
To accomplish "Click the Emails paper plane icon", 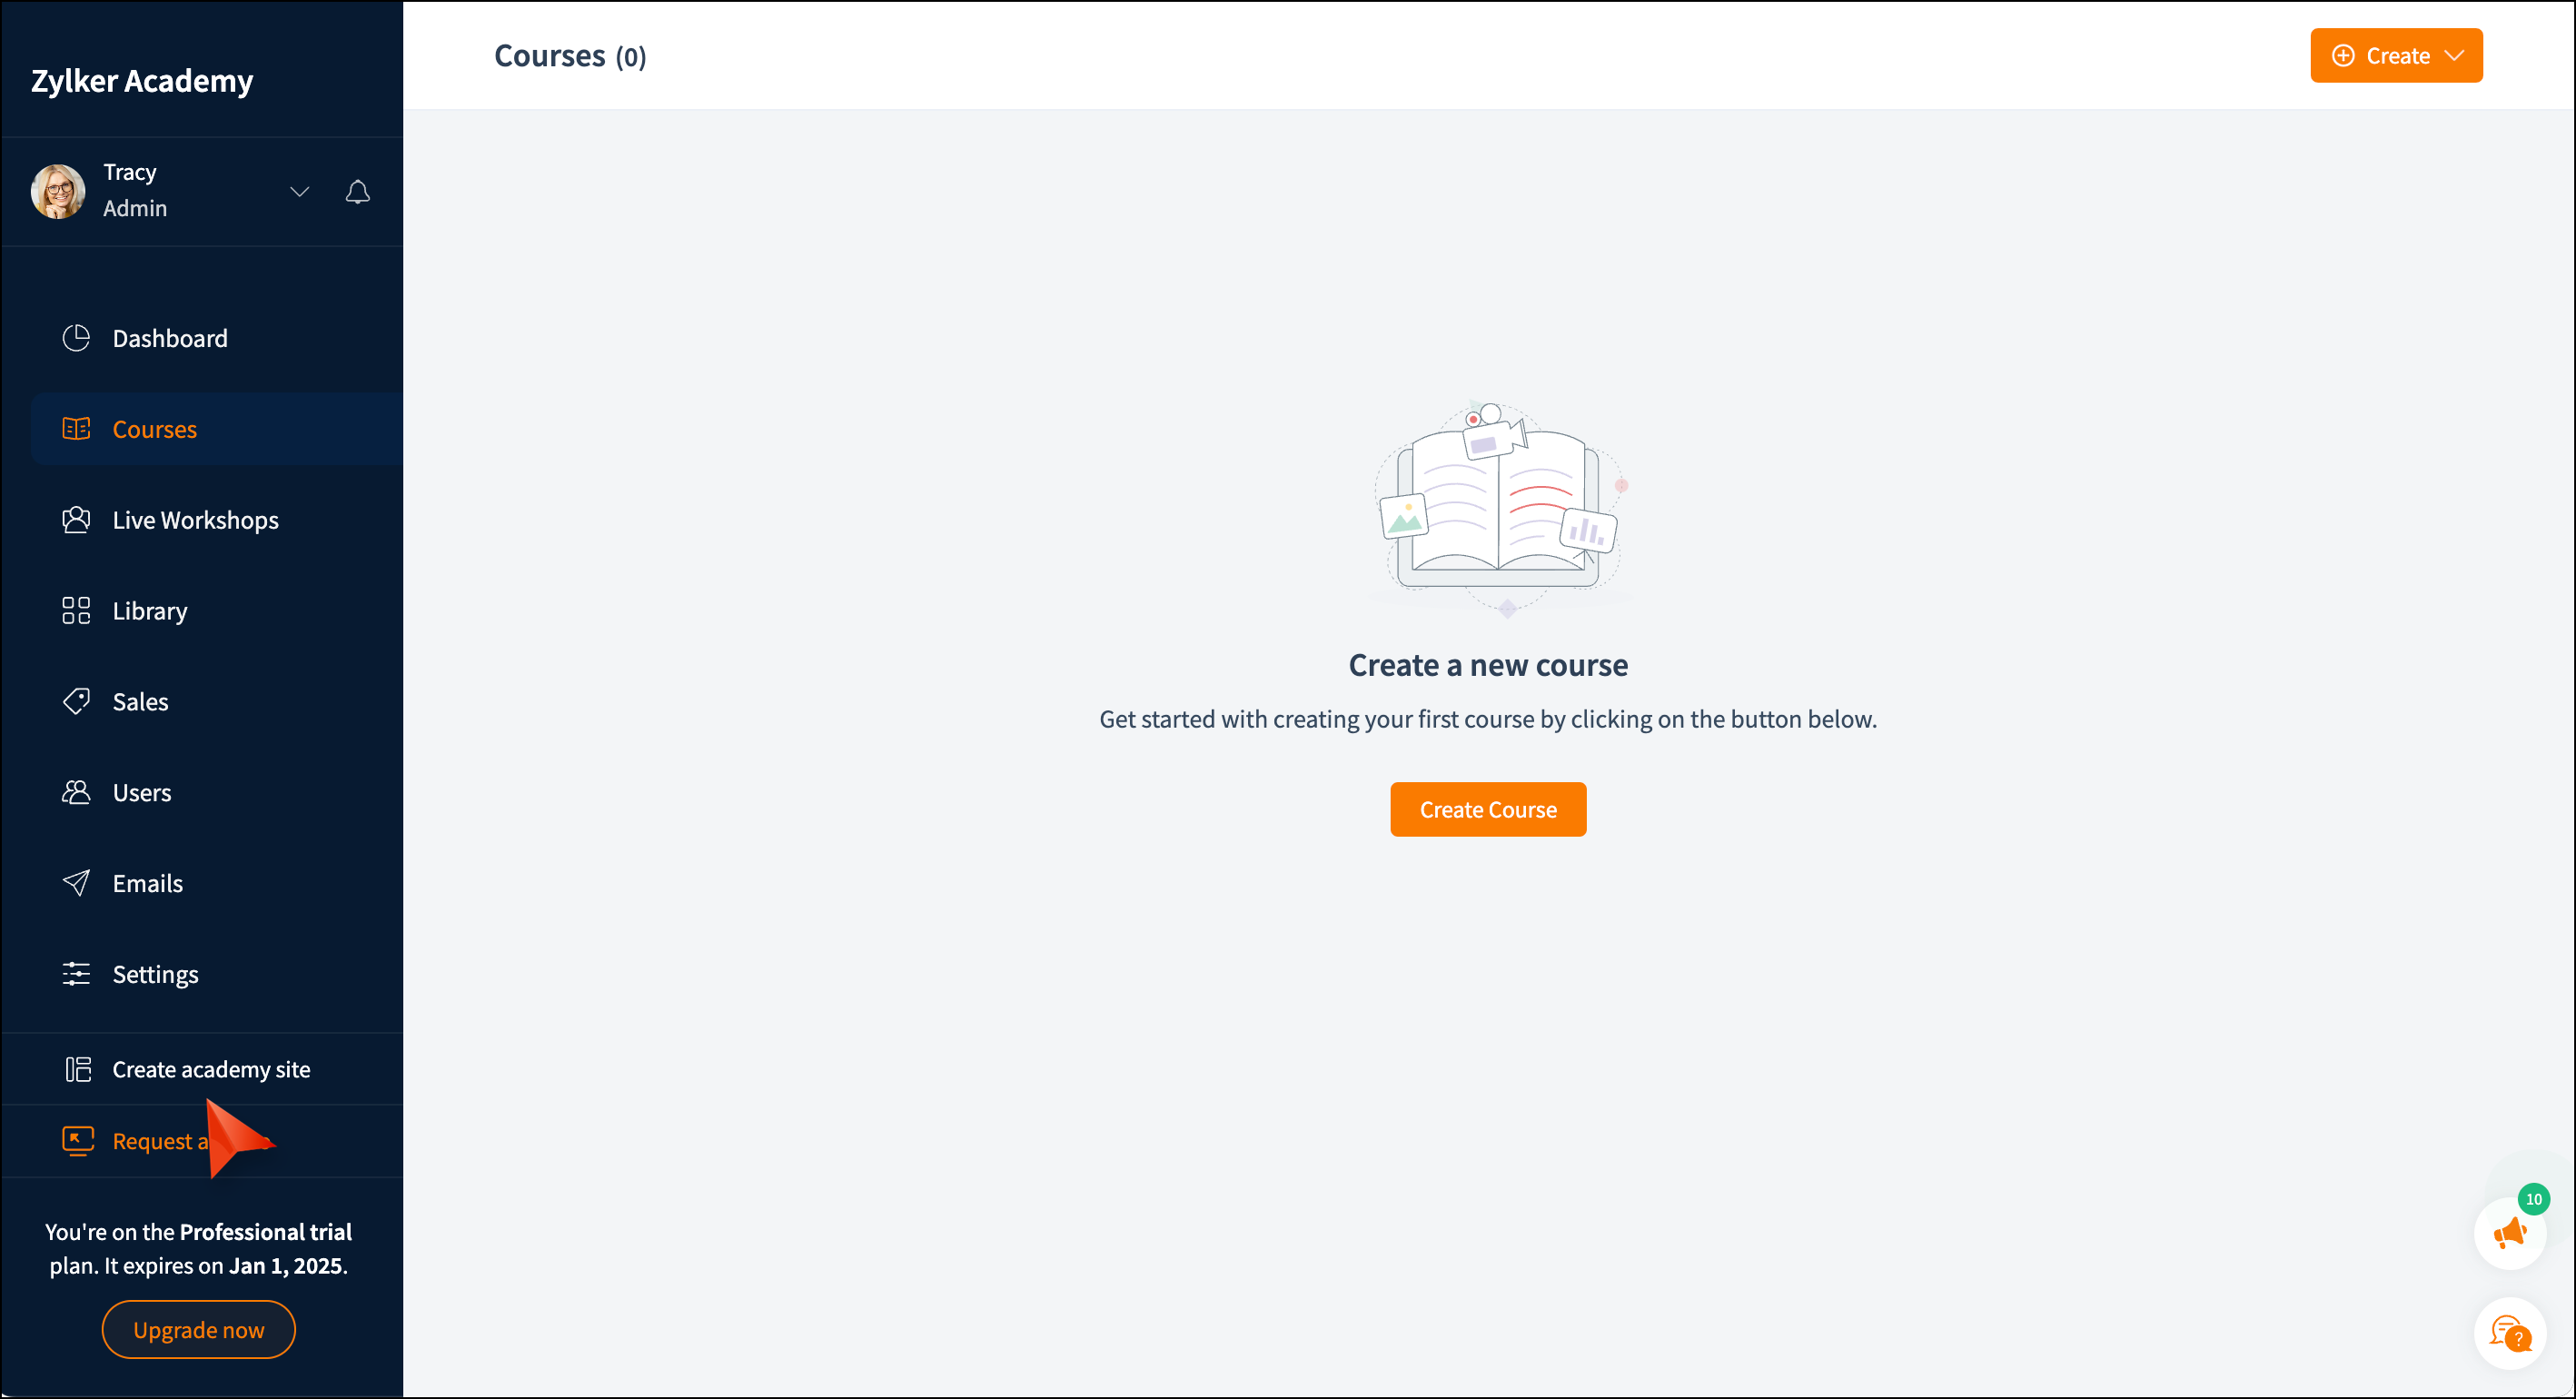I will click(76, 883).
